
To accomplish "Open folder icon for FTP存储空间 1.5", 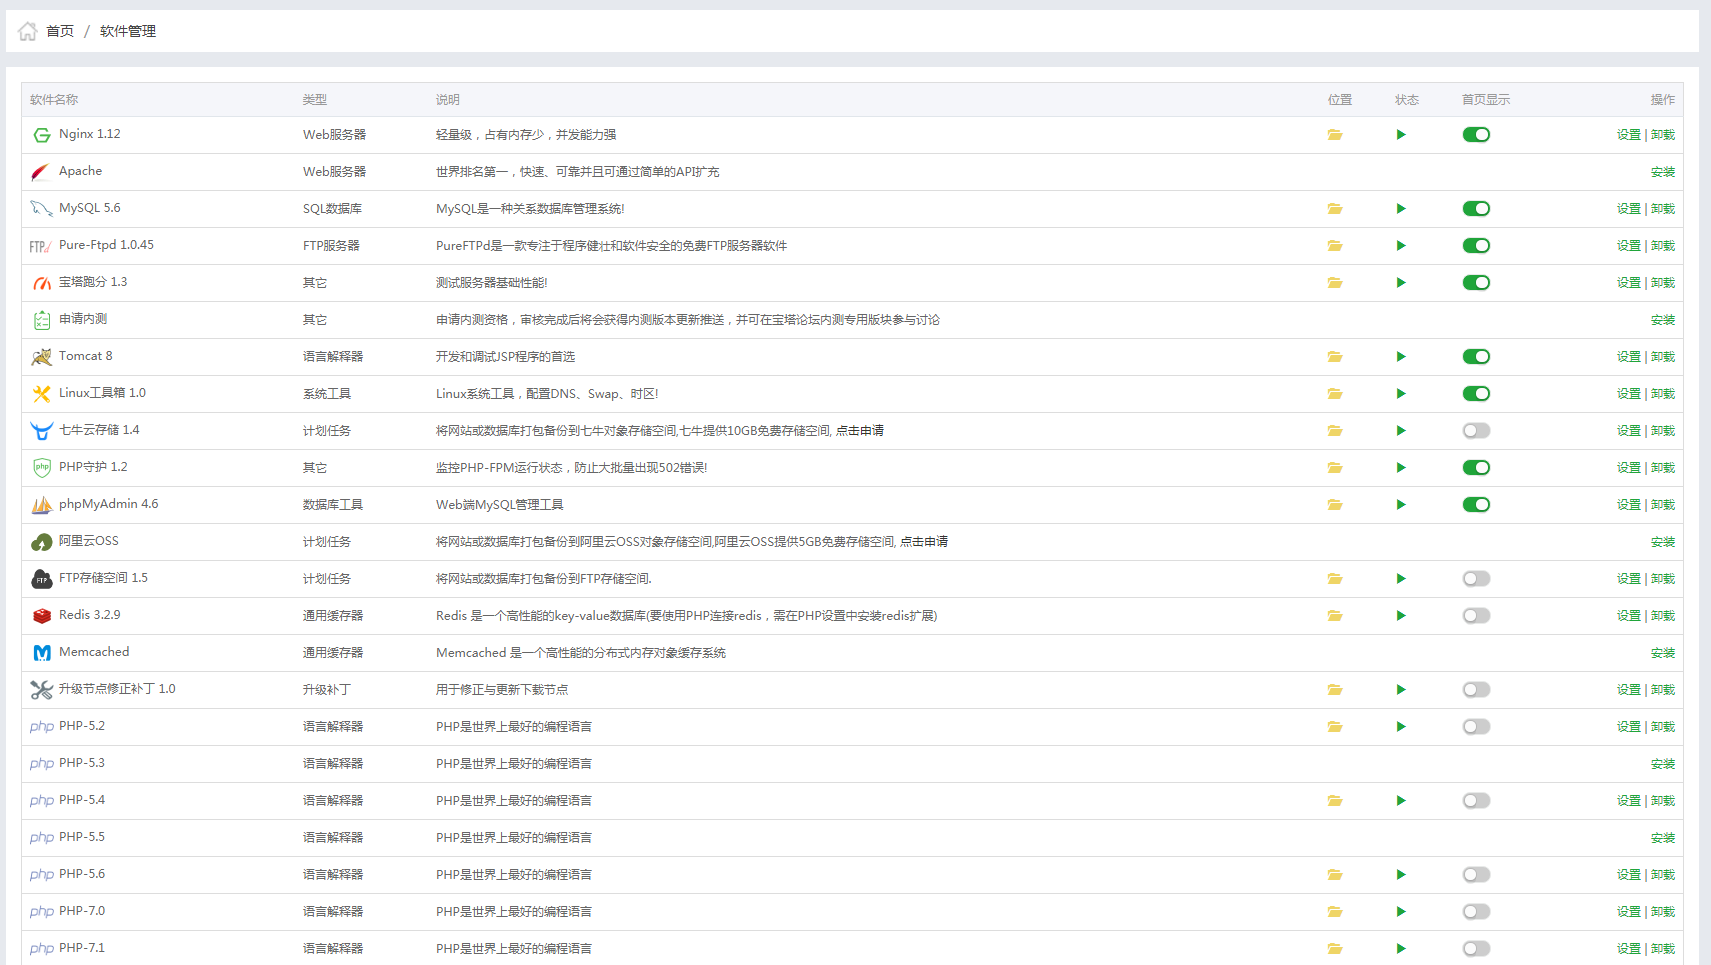I will (1335, 579).
